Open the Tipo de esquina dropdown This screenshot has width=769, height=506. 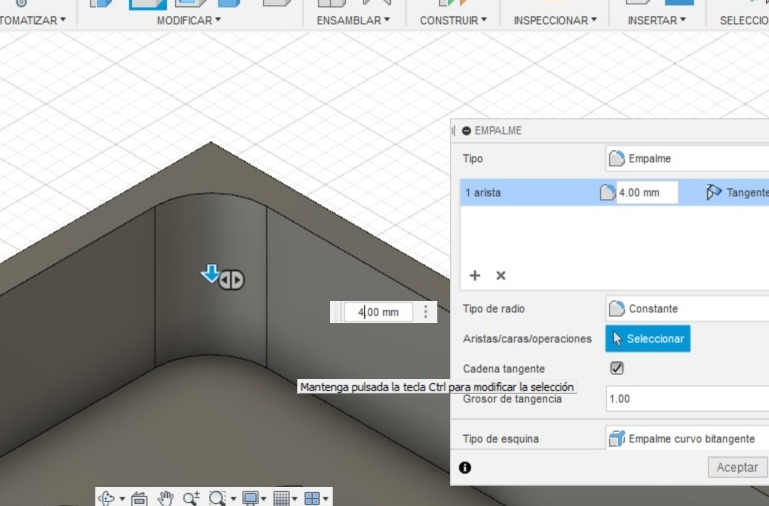687,438
